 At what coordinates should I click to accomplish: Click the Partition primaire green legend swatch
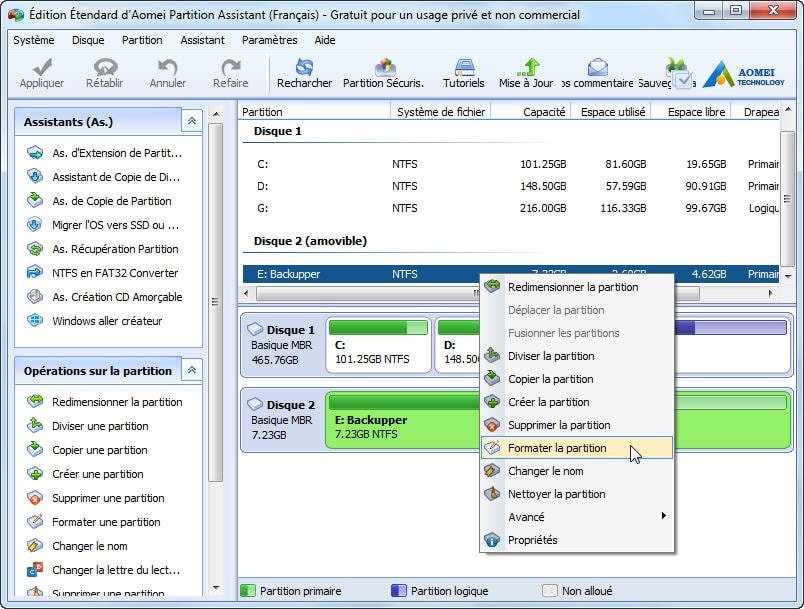click(x=248, y=591)
